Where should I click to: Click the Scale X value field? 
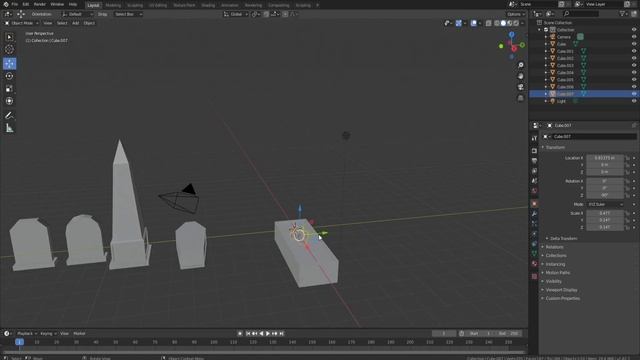(605, 213)
